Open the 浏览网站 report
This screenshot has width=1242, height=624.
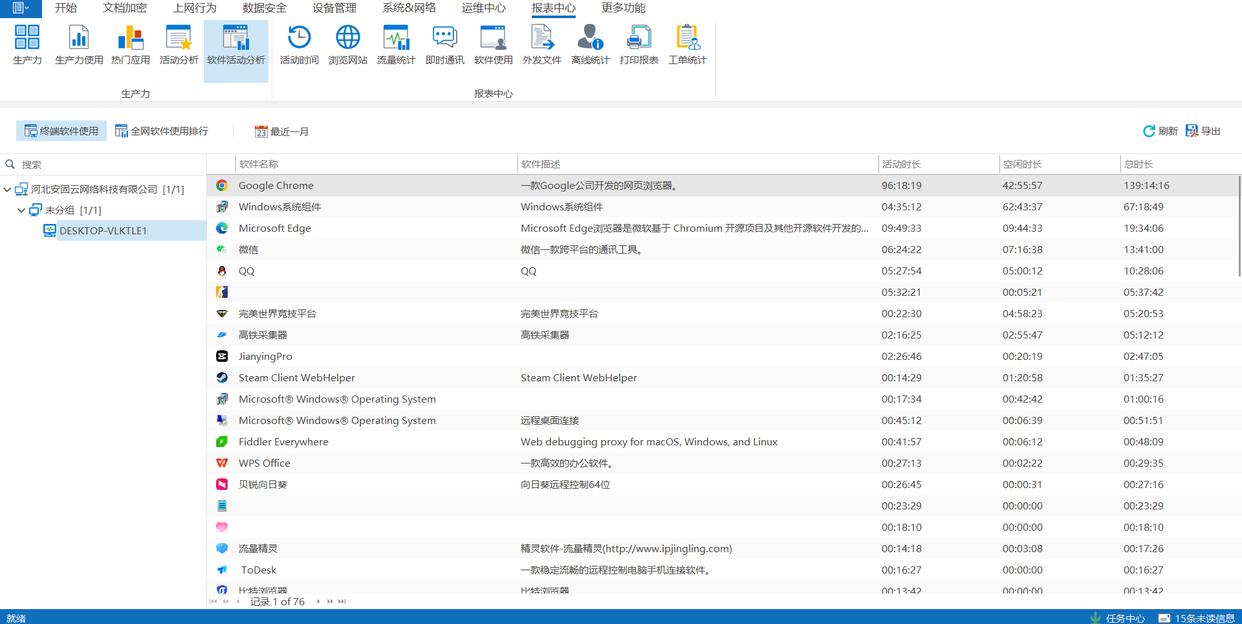(x=347, y=45)
